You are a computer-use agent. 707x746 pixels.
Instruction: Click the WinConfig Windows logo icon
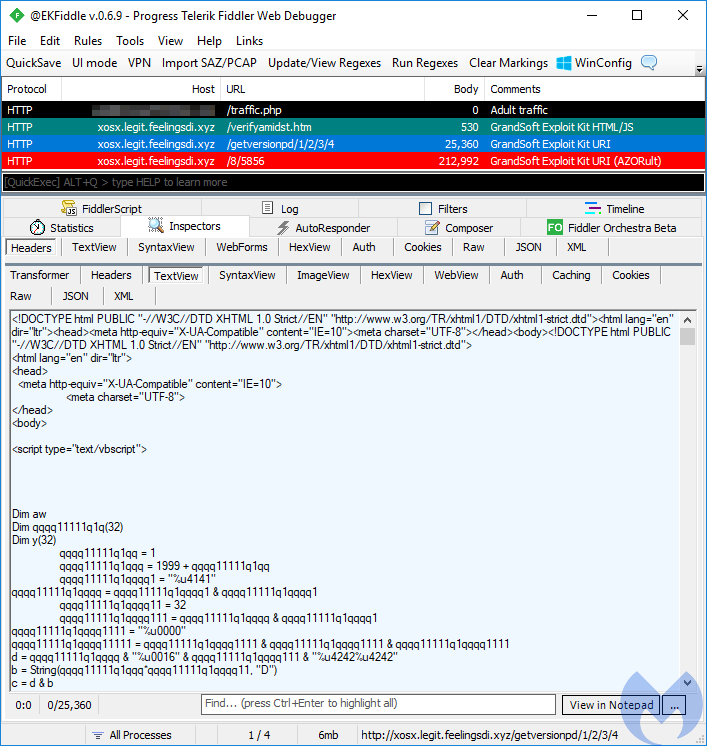(x=564, y=63)
